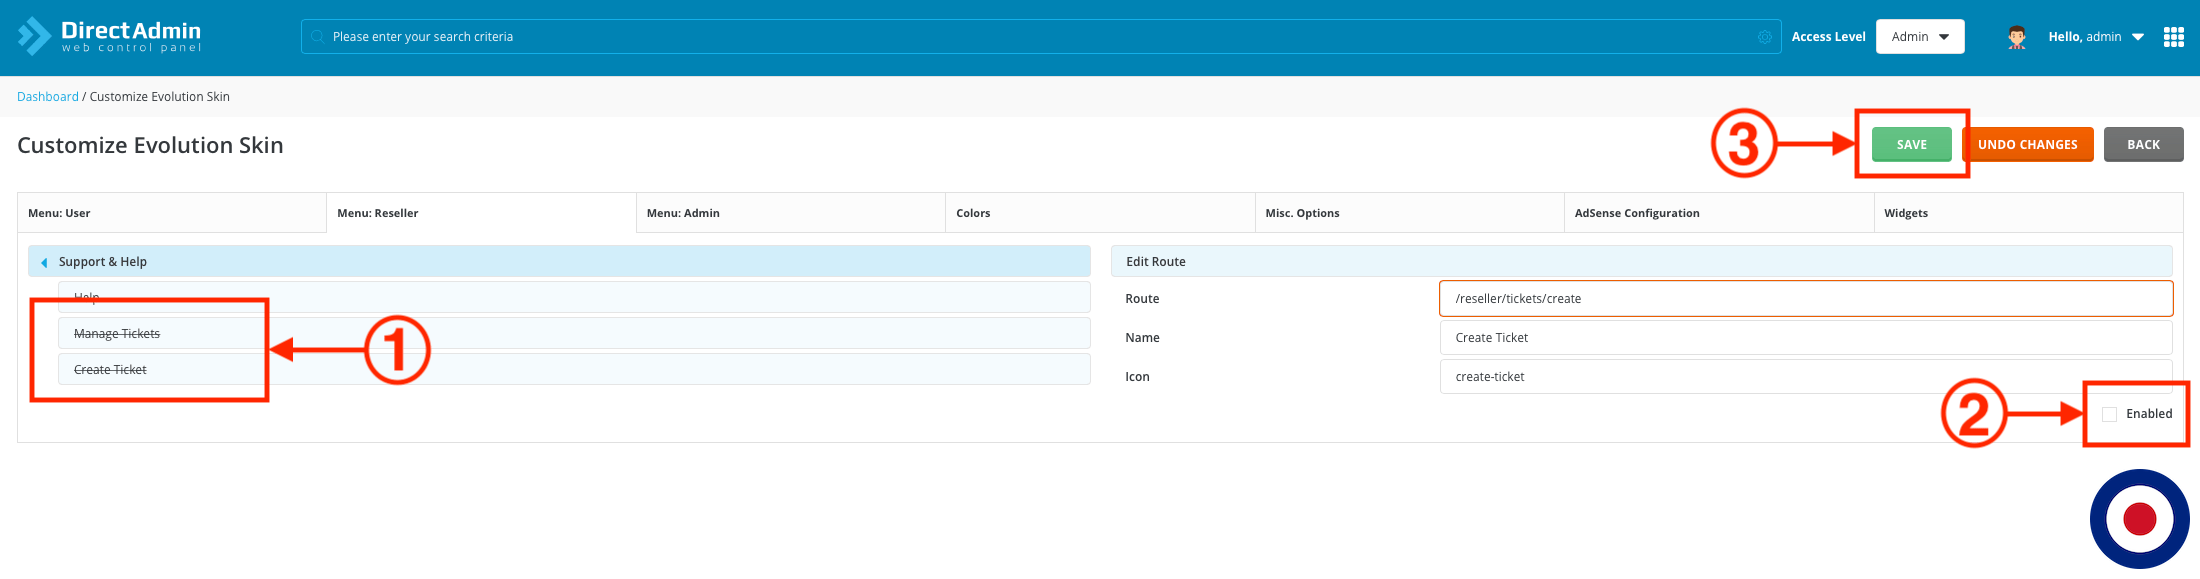The width and height of the screenshot is (2200, 579).
Task: Click the Undo Changes button
Action: pyautogui.click(x=2027, y=145)
